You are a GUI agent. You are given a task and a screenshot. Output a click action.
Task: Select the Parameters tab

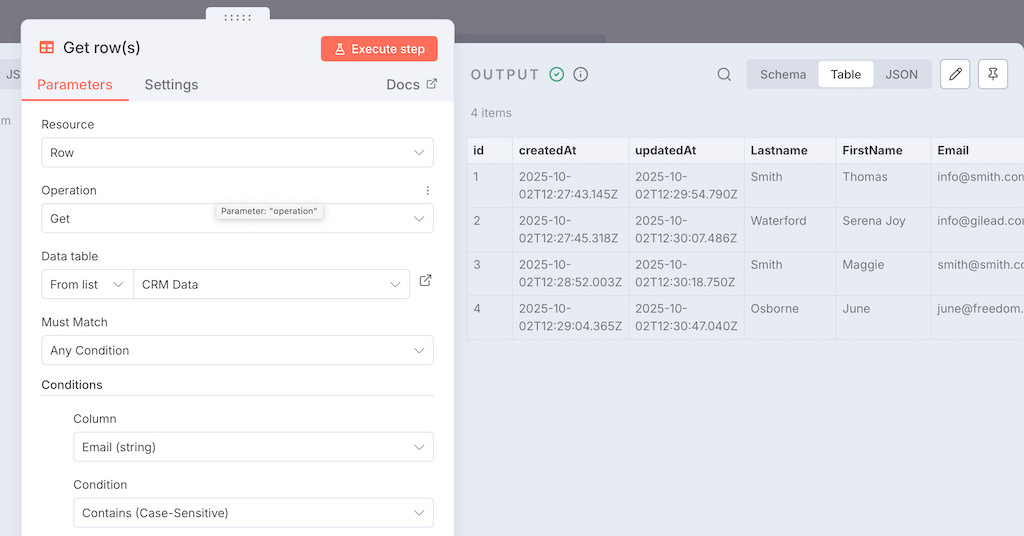(x=75, y=85)
